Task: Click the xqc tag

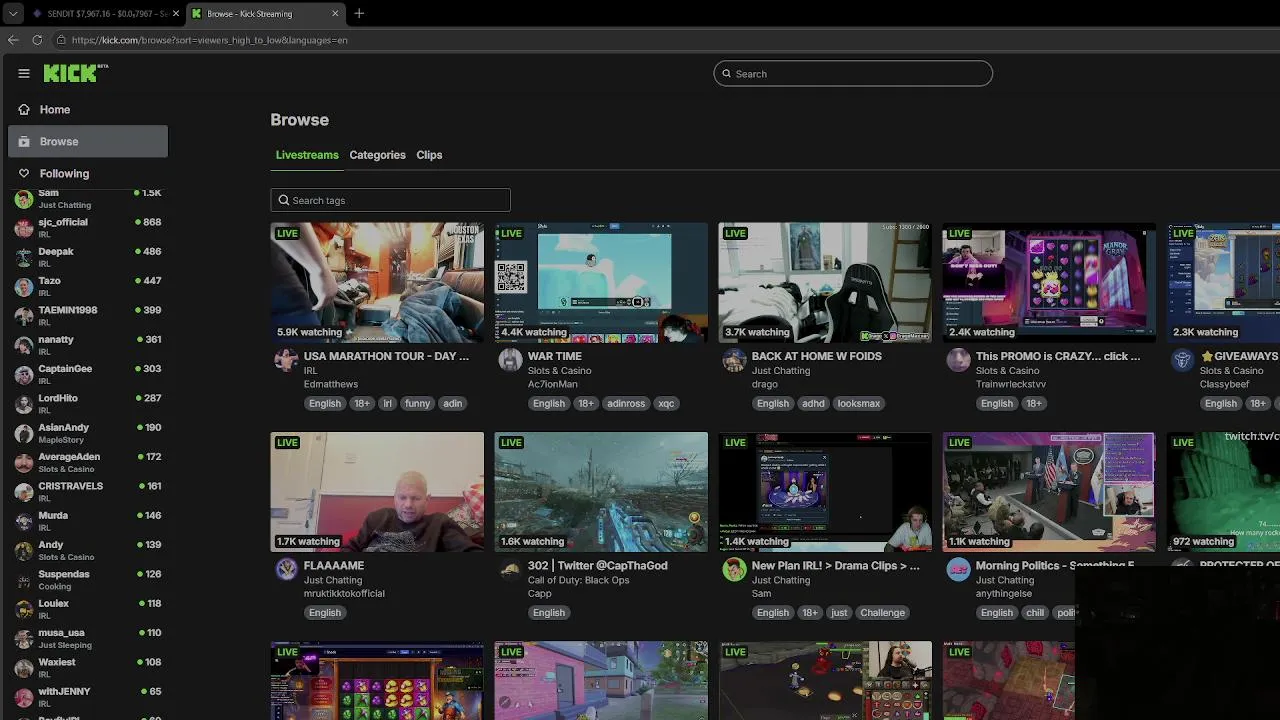Action: (x=666, y=403)
